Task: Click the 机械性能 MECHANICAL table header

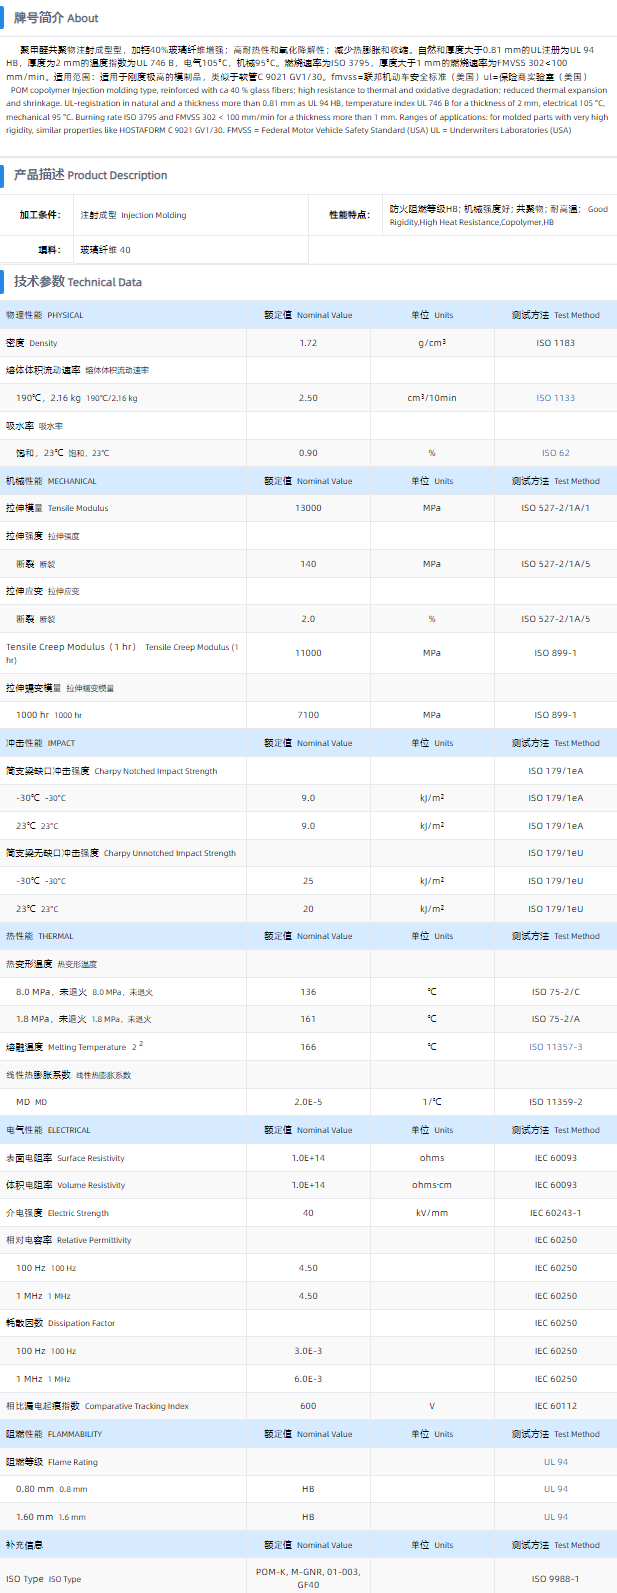Action: (x=51, y=481)
